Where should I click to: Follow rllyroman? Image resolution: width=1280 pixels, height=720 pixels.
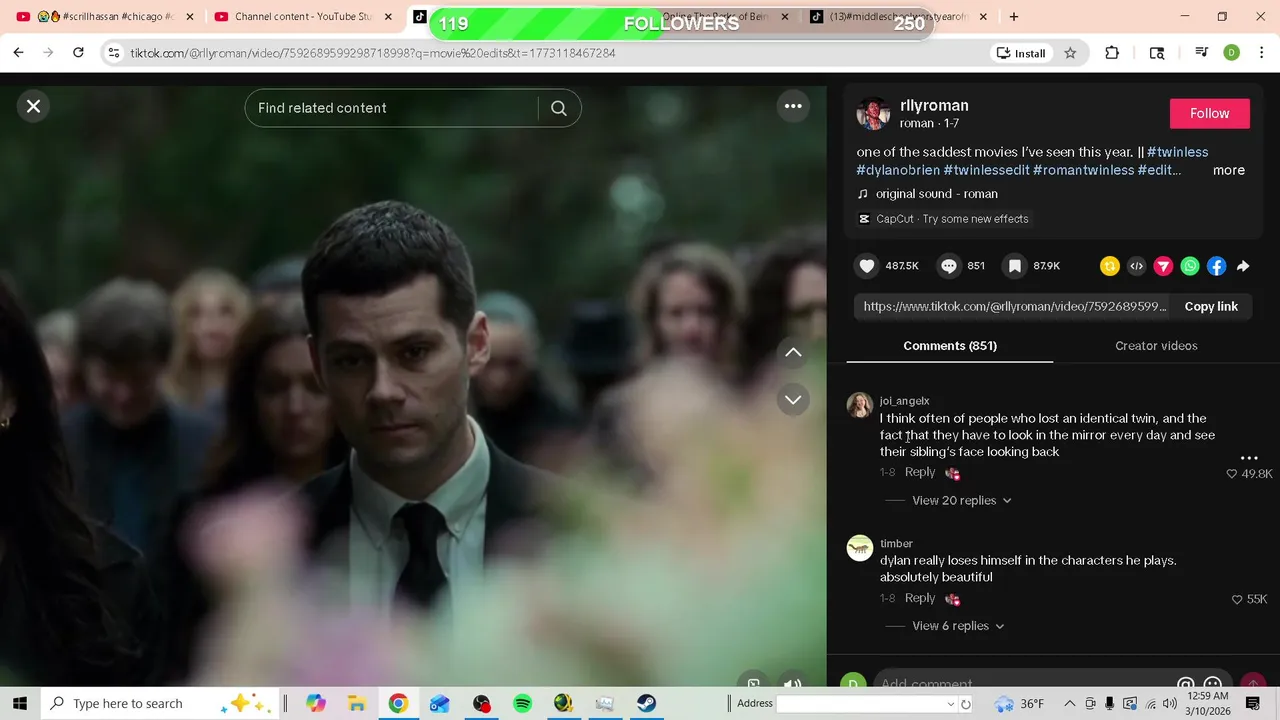point(1210,113)
